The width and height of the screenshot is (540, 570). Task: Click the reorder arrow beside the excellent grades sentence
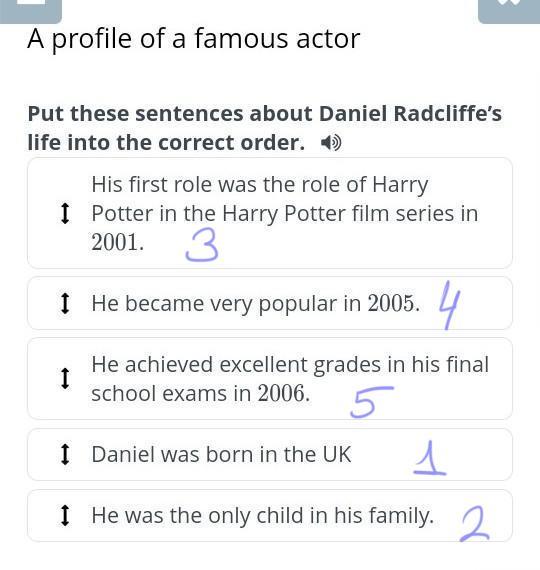tap(65, 378)
